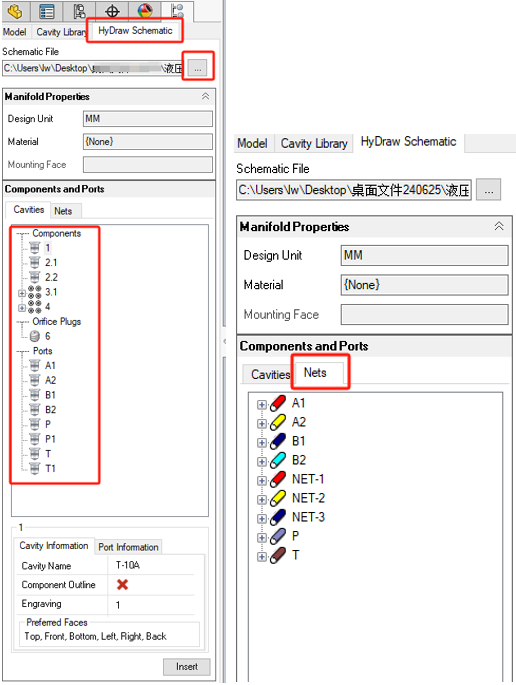Select component 2.1 in Cavities tree
Image resolution: width=516 pixels, height=685 pixels.
(51, 263)
